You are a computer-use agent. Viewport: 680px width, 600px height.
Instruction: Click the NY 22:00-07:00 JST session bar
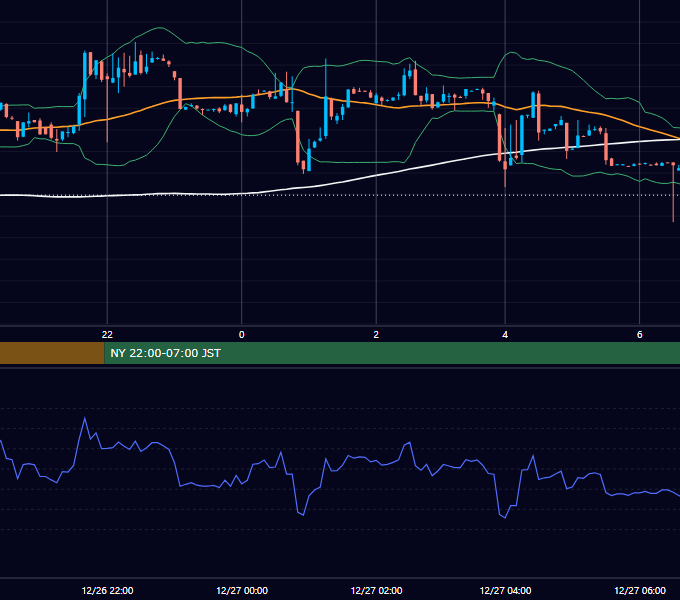click(392, 353)
